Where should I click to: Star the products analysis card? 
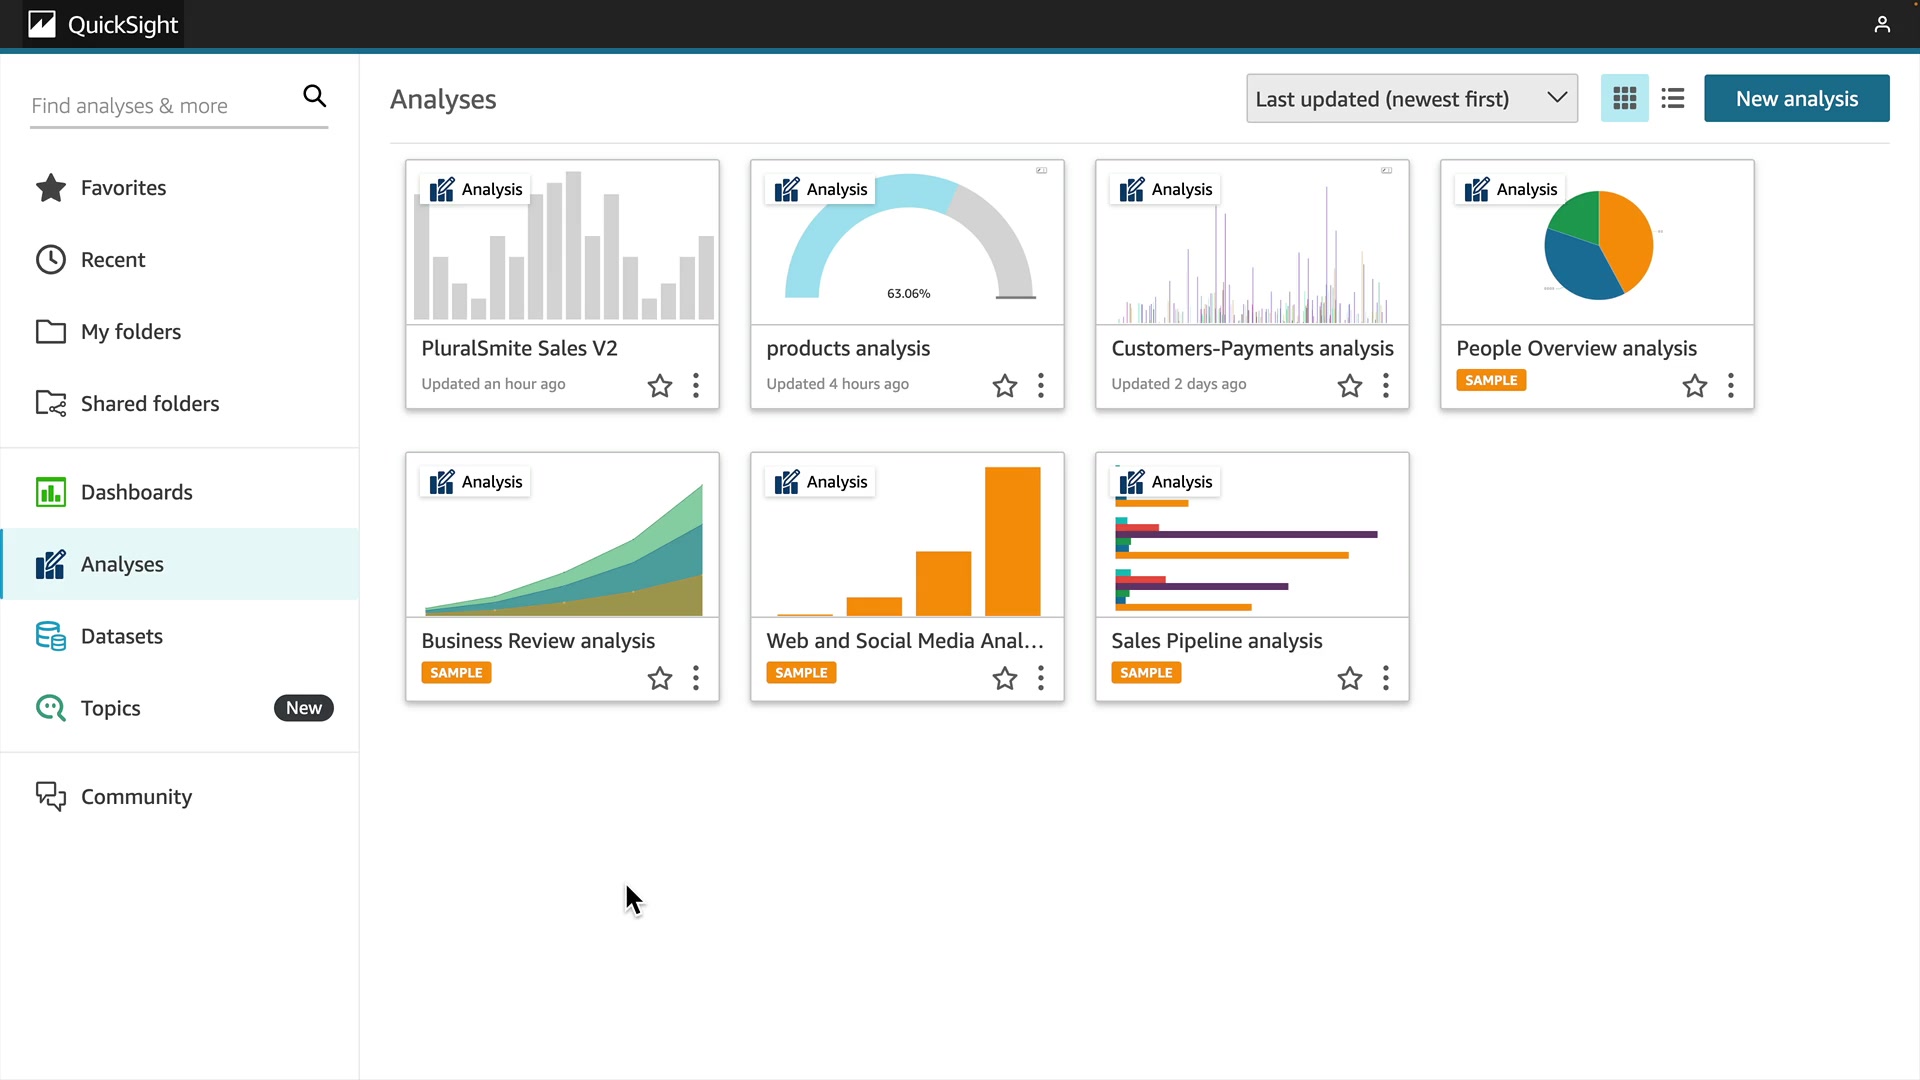tap(1004, 386)
